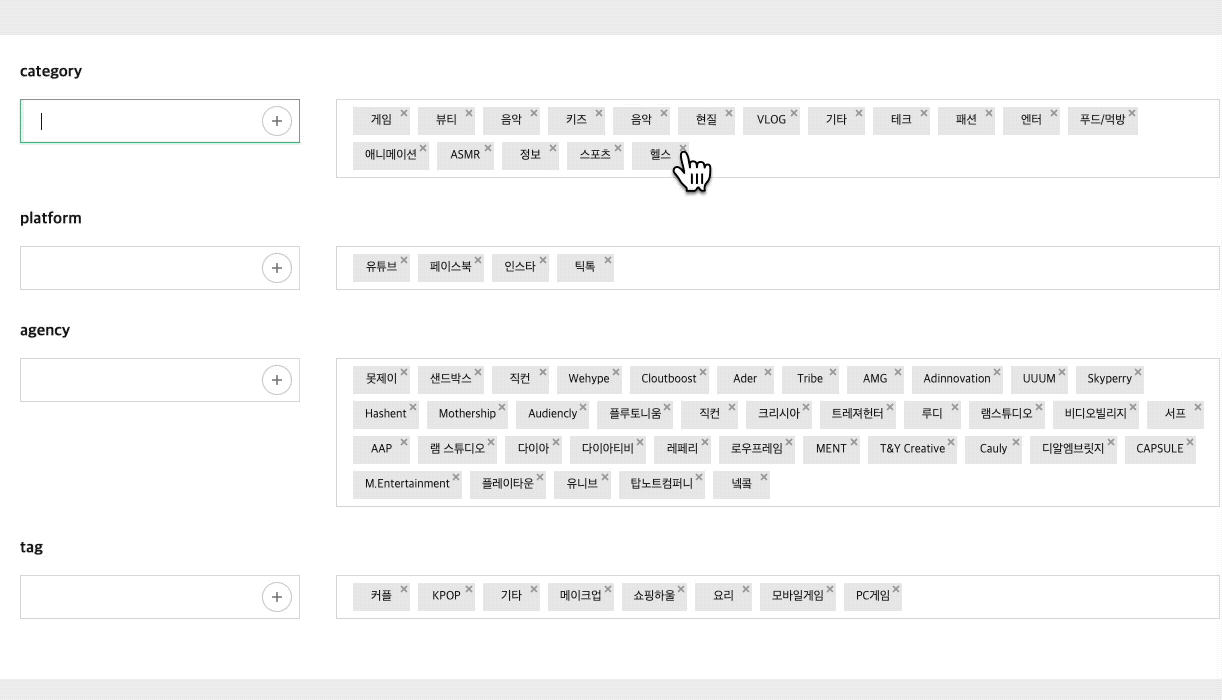Click the 메이크업 tag label
This screenshot has height=700, width=1222.
coord(578,596)
